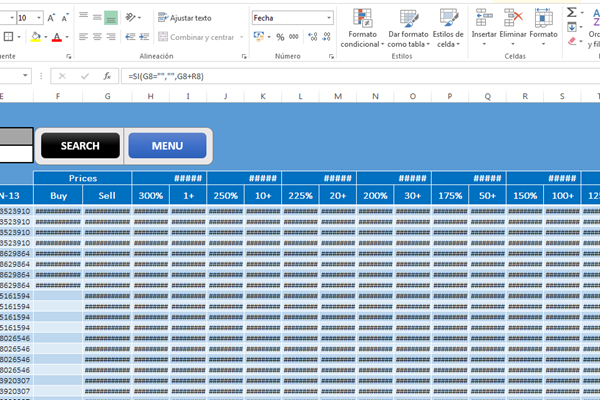Click the Increase Indent icon

[x=145, y=37]
